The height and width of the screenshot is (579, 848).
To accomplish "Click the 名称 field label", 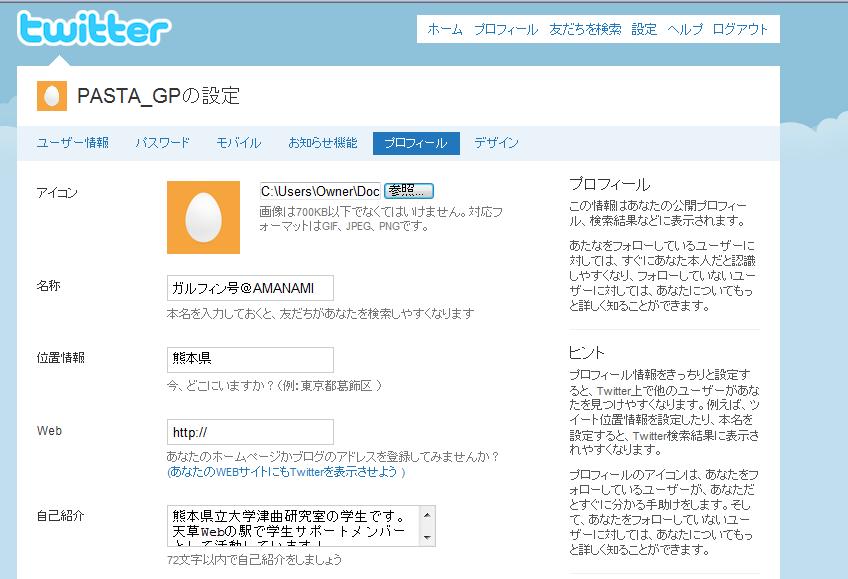I will tap(48, 285).
